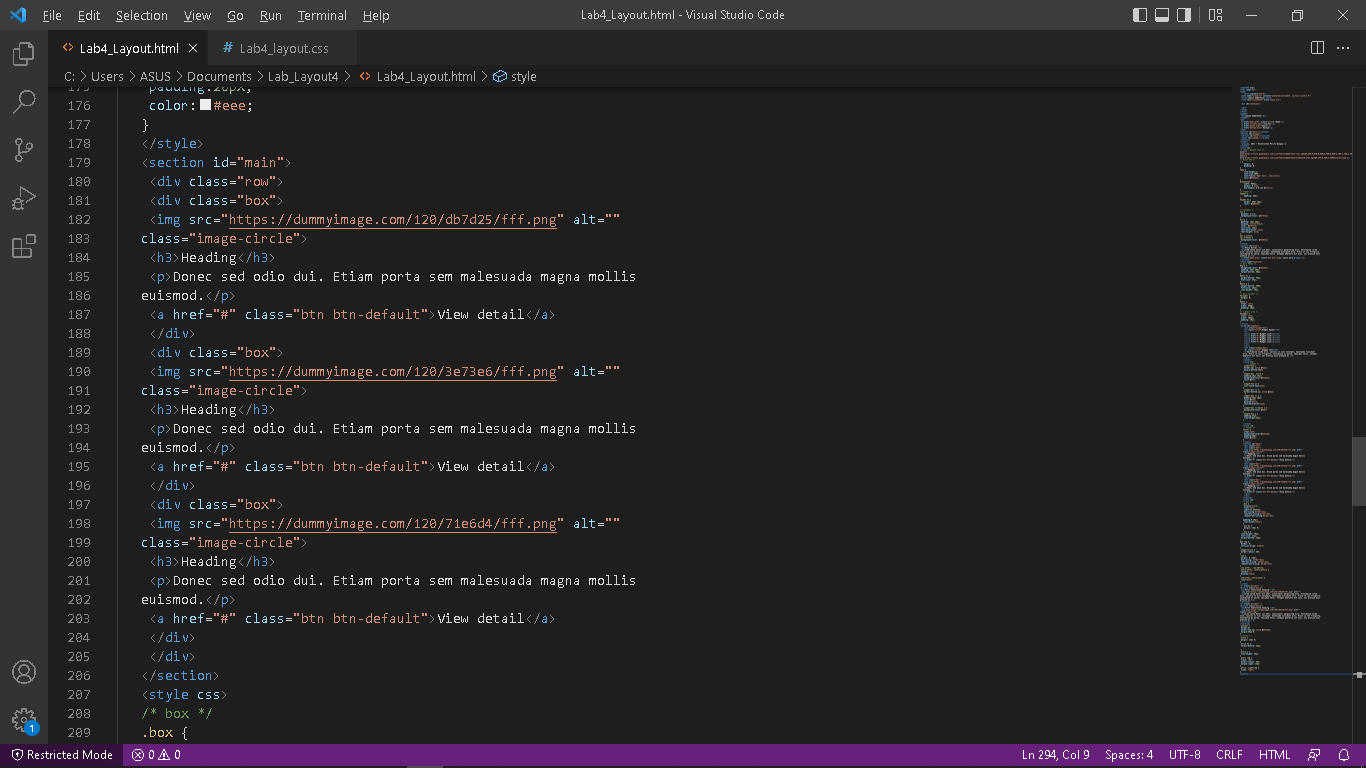The image size is (1366, 768).
Task: Open the CRLF line-ending selector
Action: tap(1229, 755)
